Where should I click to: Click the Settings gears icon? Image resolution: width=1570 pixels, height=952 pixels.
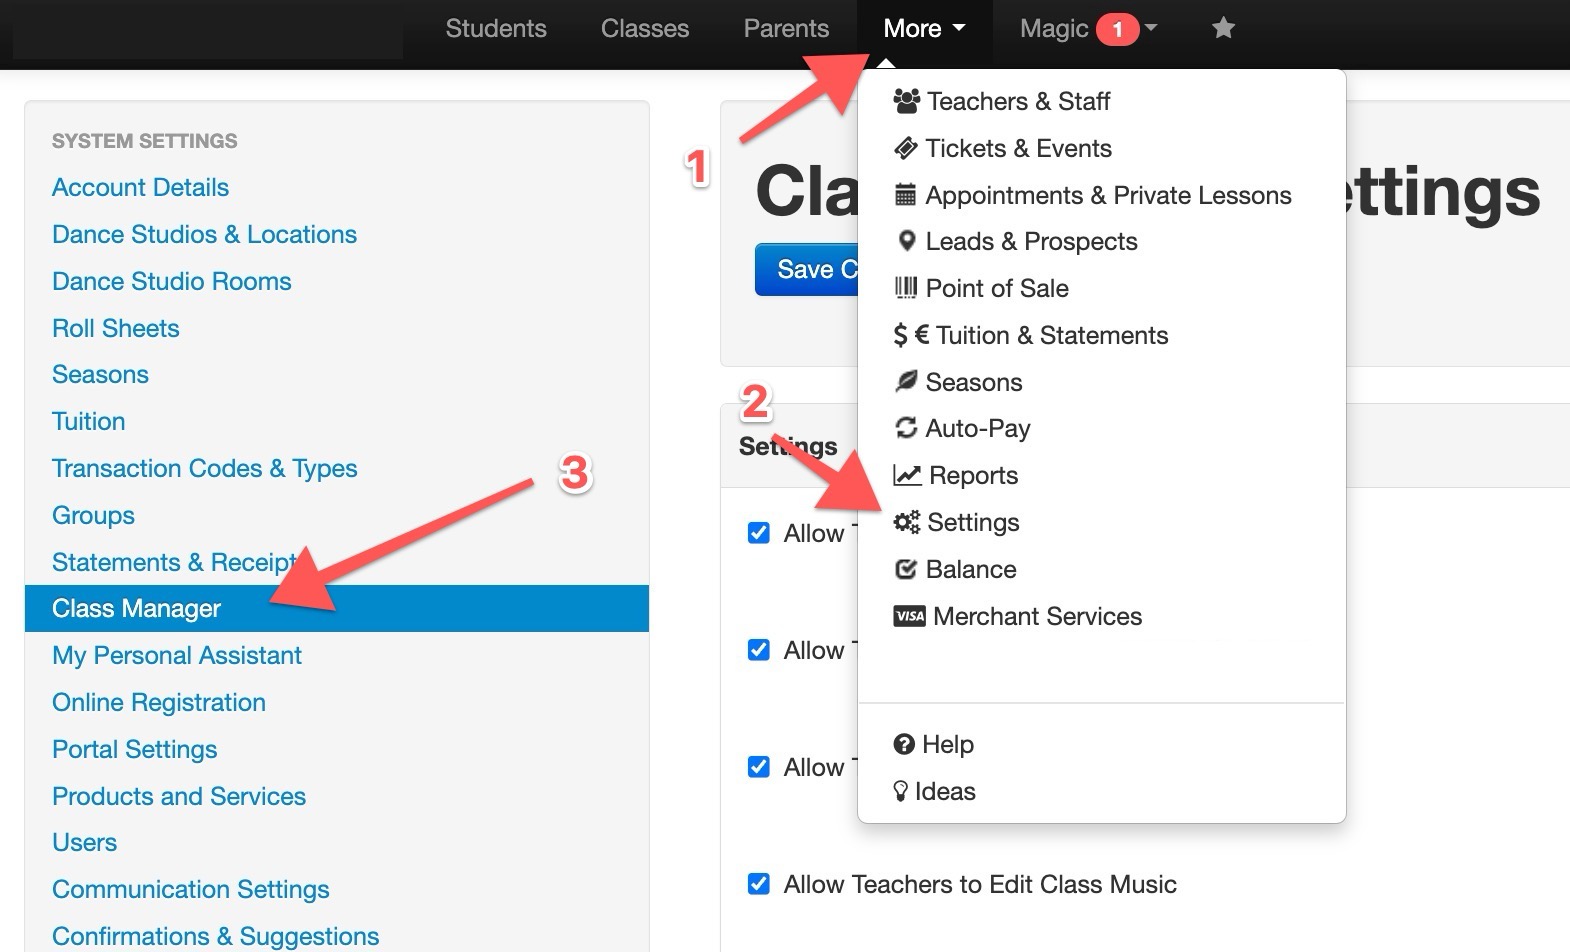(x=906, y=522)
